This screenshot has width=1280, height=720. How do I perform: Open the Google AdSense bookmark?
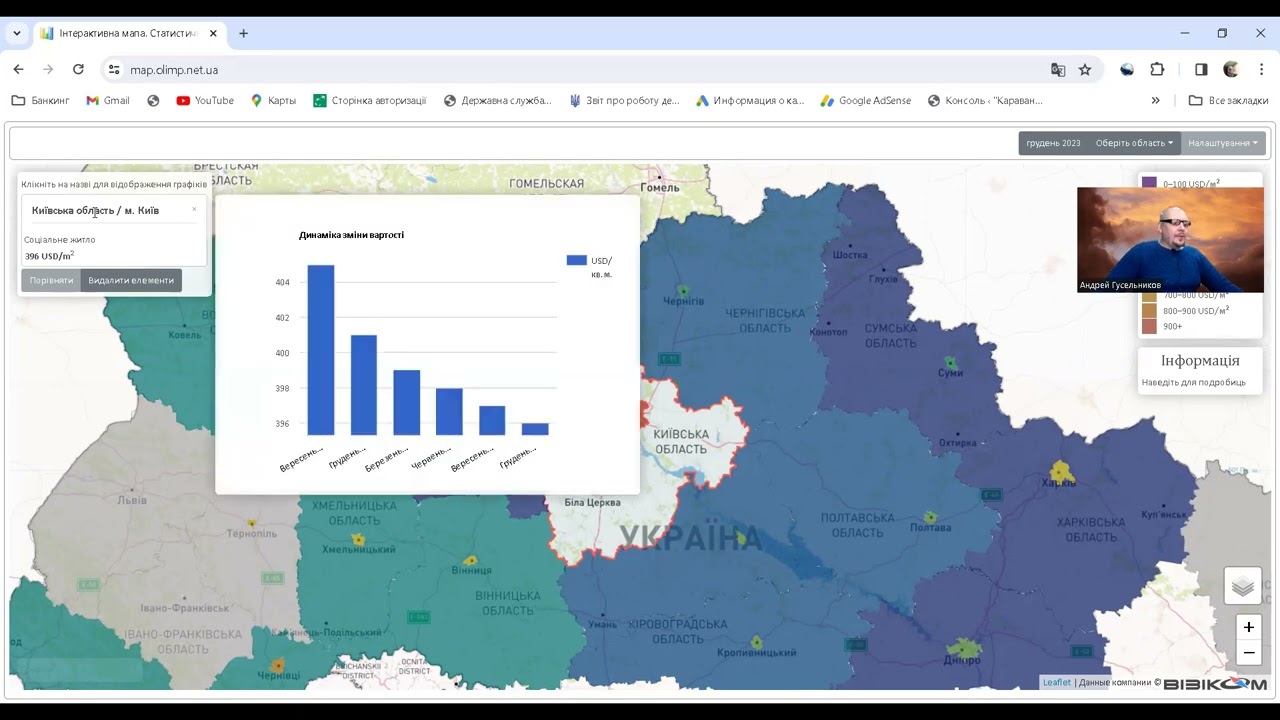866,100
